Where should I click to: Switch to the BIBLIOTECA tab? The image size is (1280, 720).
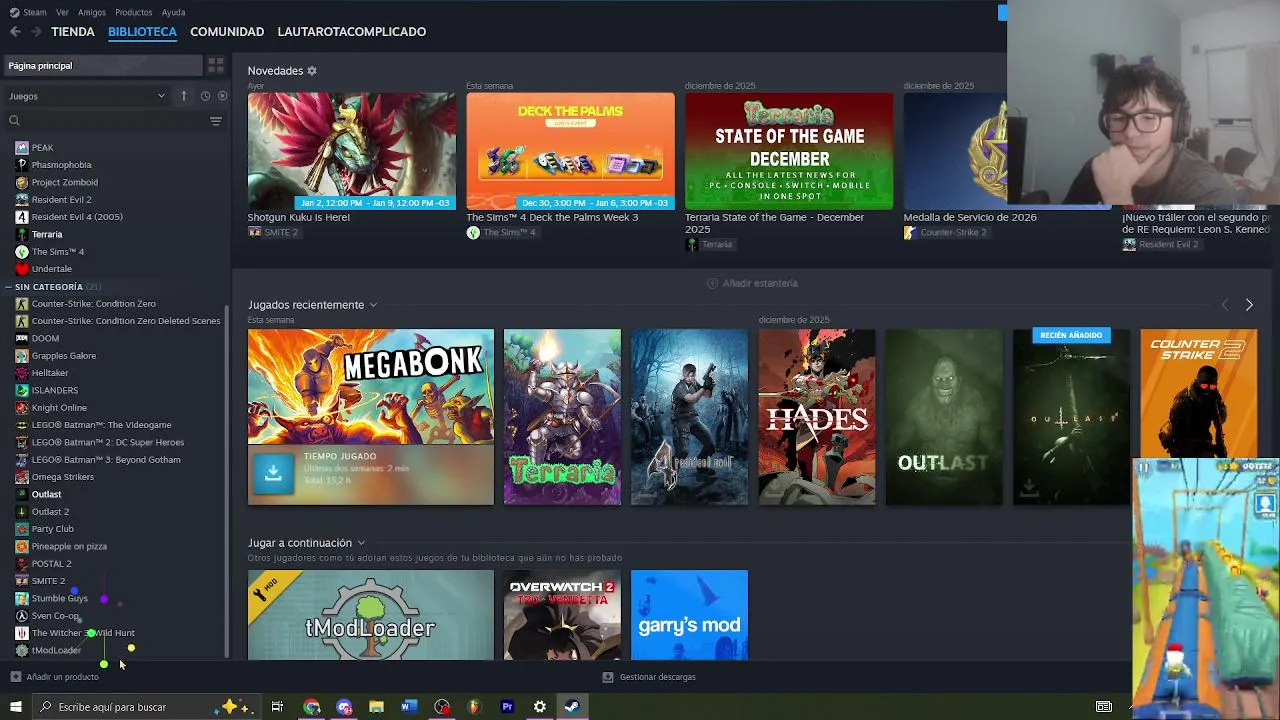coord(142,32)
